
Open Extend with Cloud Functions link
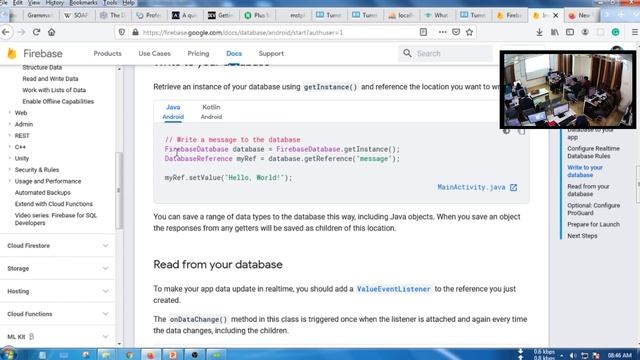(x=53, y=204)
